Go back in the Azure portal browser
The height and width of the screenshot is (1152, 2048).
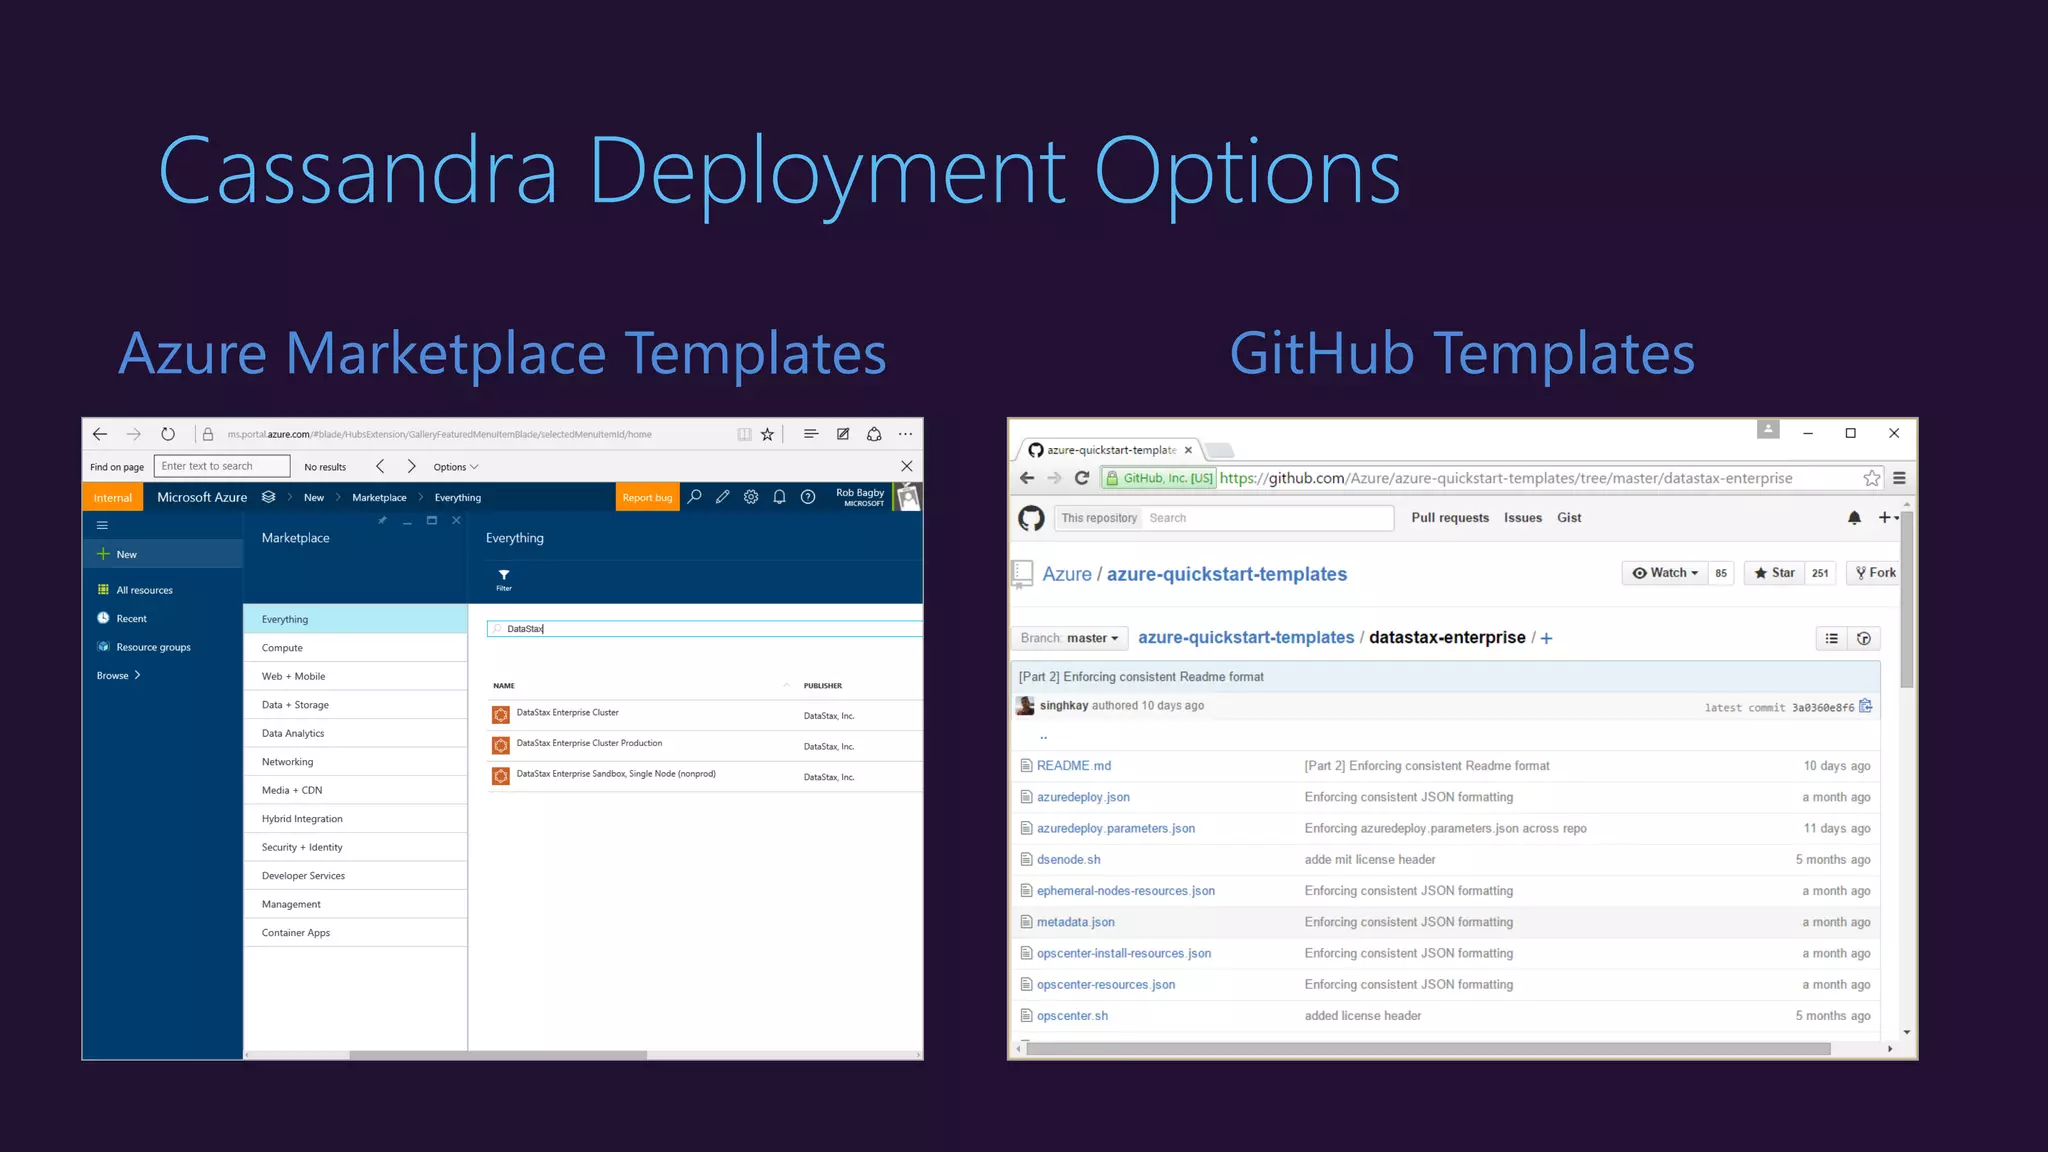pyautogui.click(x=100, y=434)
